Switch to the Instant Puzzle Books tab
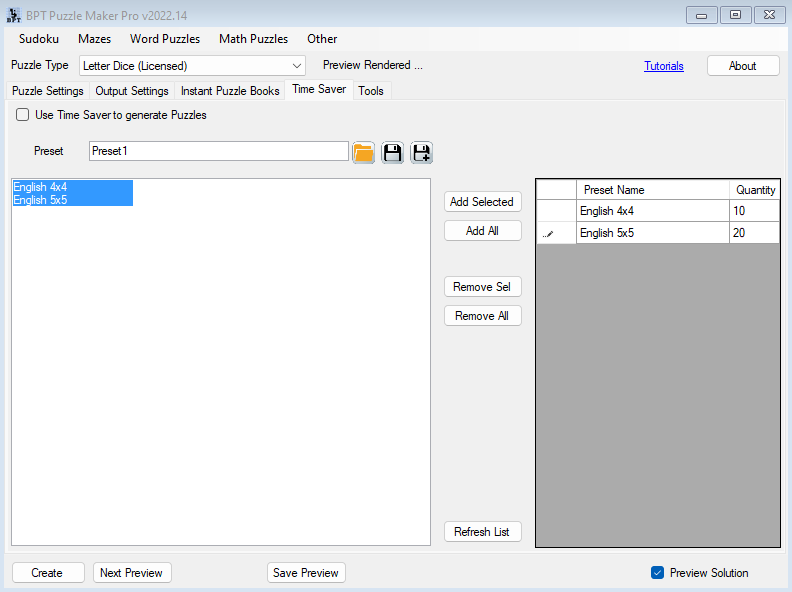 (230, 91)
